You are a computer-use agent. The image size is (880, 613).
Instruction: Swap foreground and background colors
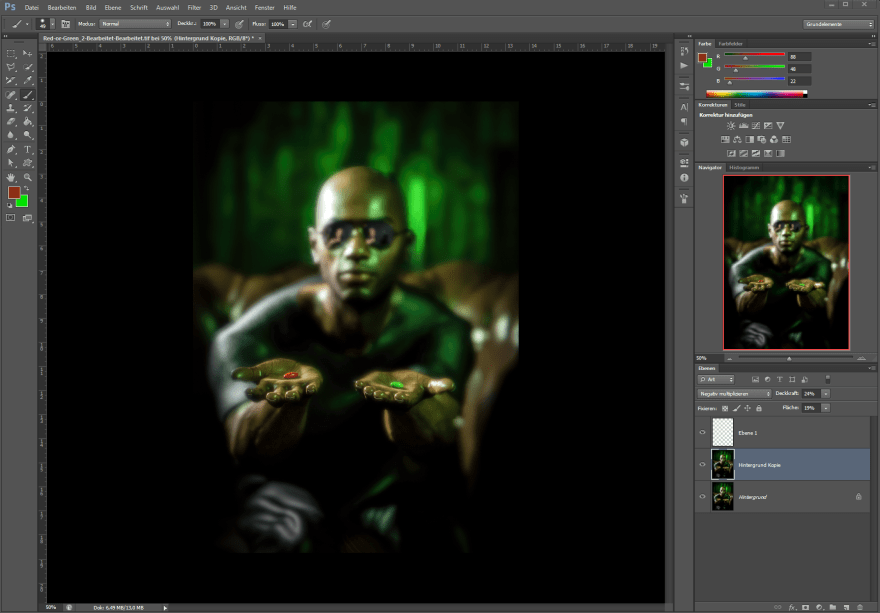[26, 189]
